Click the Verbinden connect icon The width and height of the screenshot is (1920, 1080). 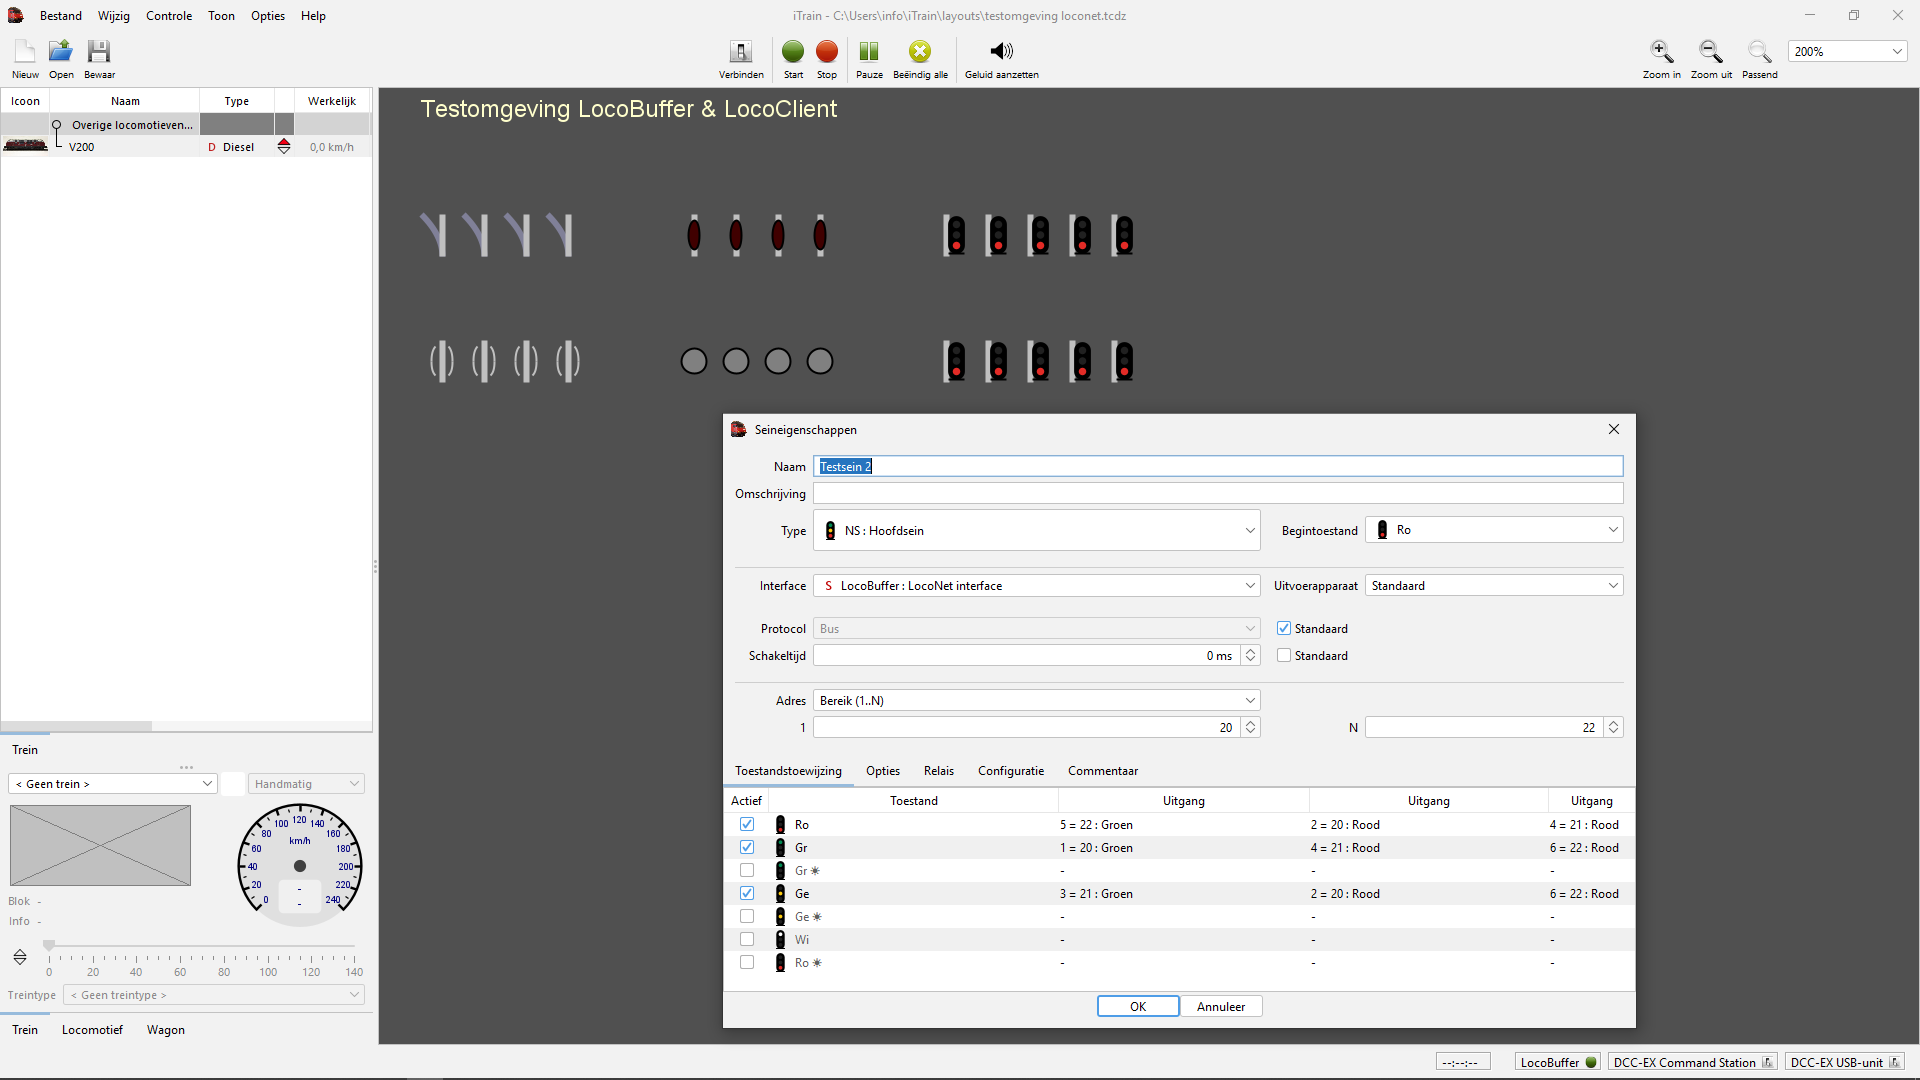(x=741, y=52)
